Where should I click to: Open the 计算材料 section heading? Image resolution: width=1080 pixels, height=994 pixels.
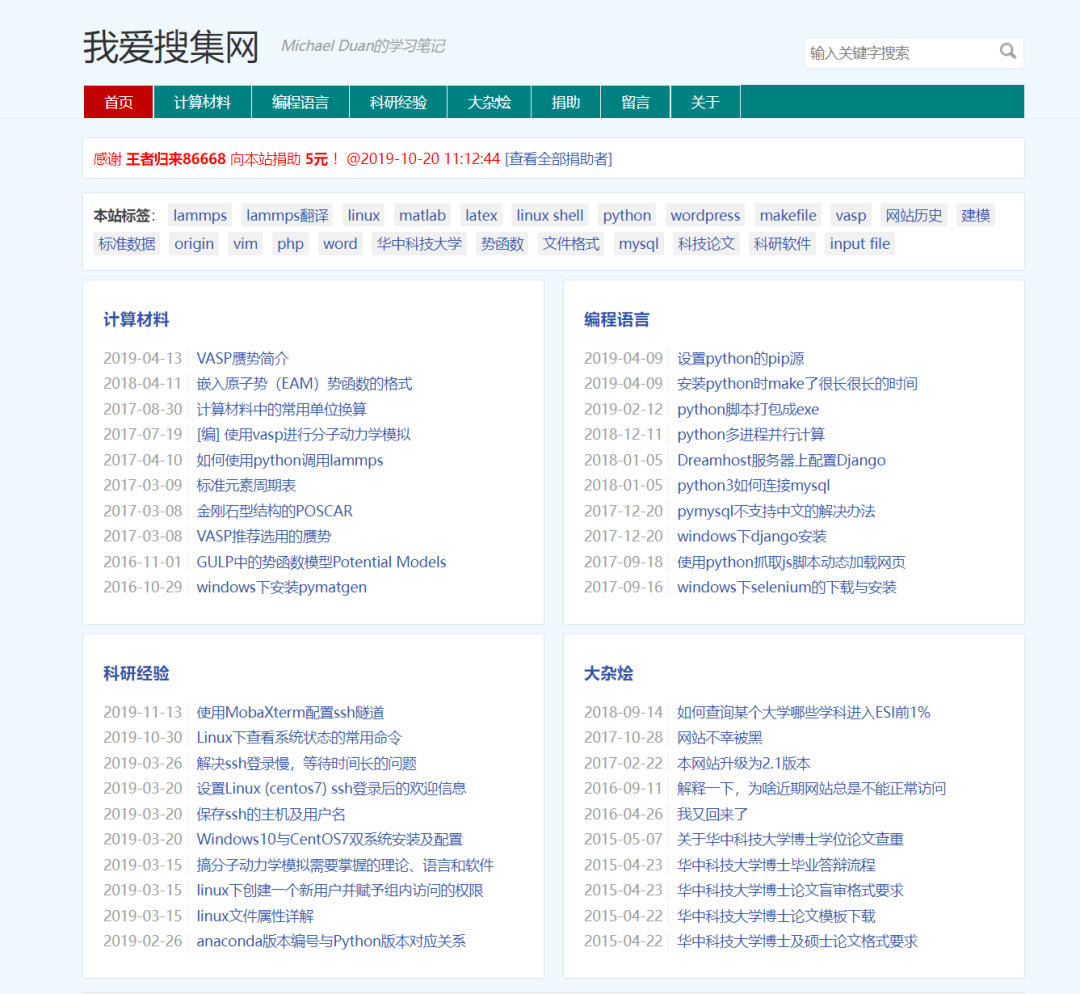(x=136, y=320)
